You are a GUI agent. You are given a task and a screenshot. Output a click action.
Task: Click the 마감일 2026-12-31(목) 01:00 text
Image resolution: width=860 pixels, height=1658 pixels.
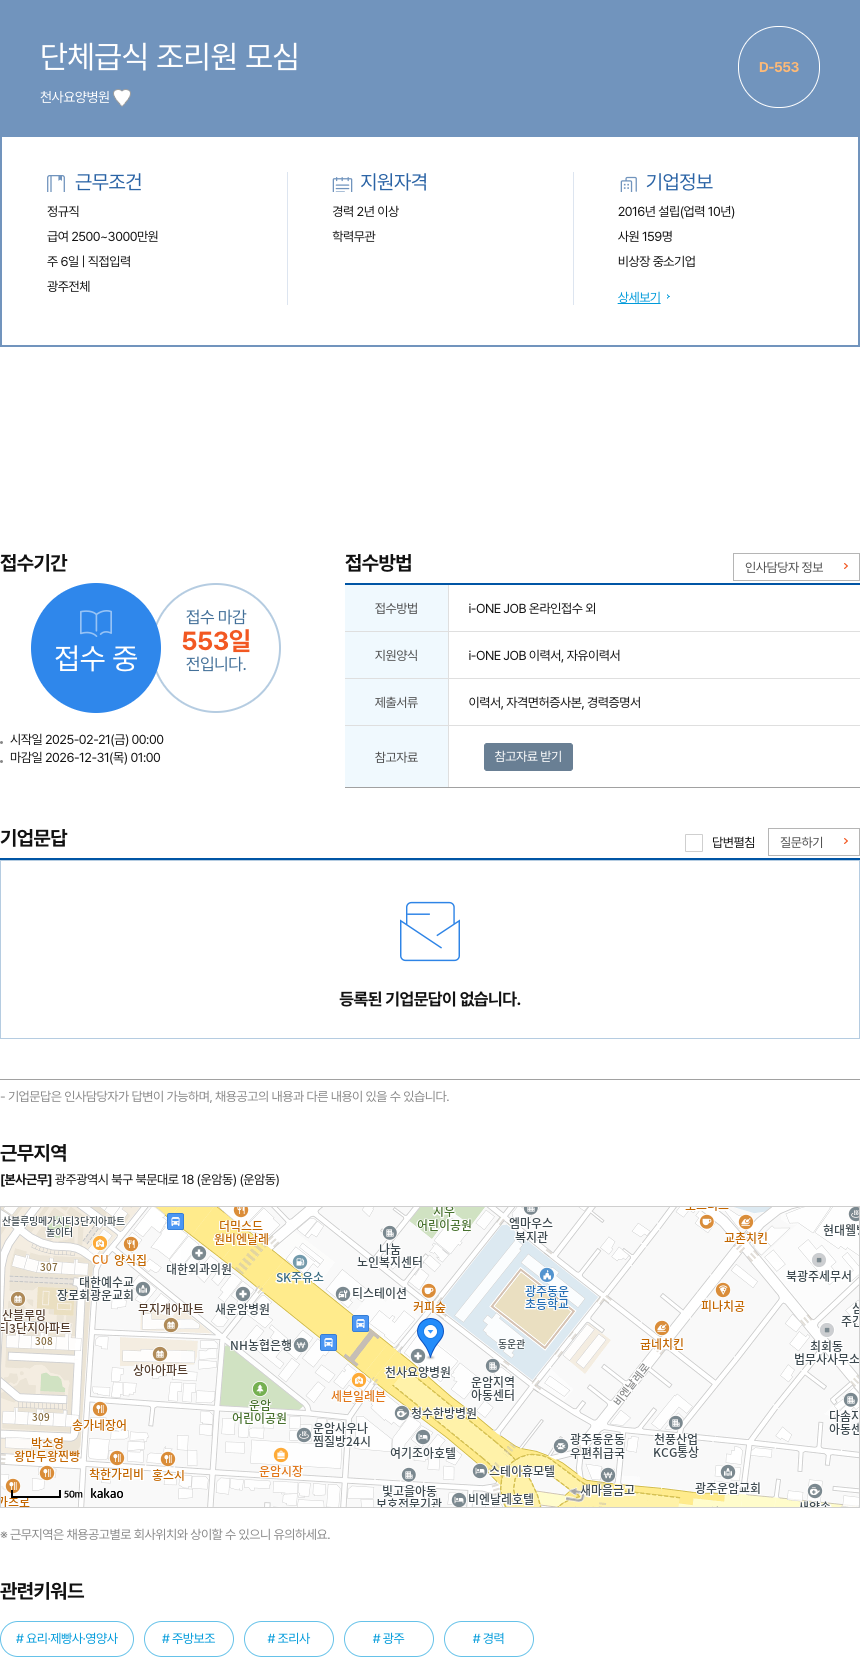pos(85,758)
